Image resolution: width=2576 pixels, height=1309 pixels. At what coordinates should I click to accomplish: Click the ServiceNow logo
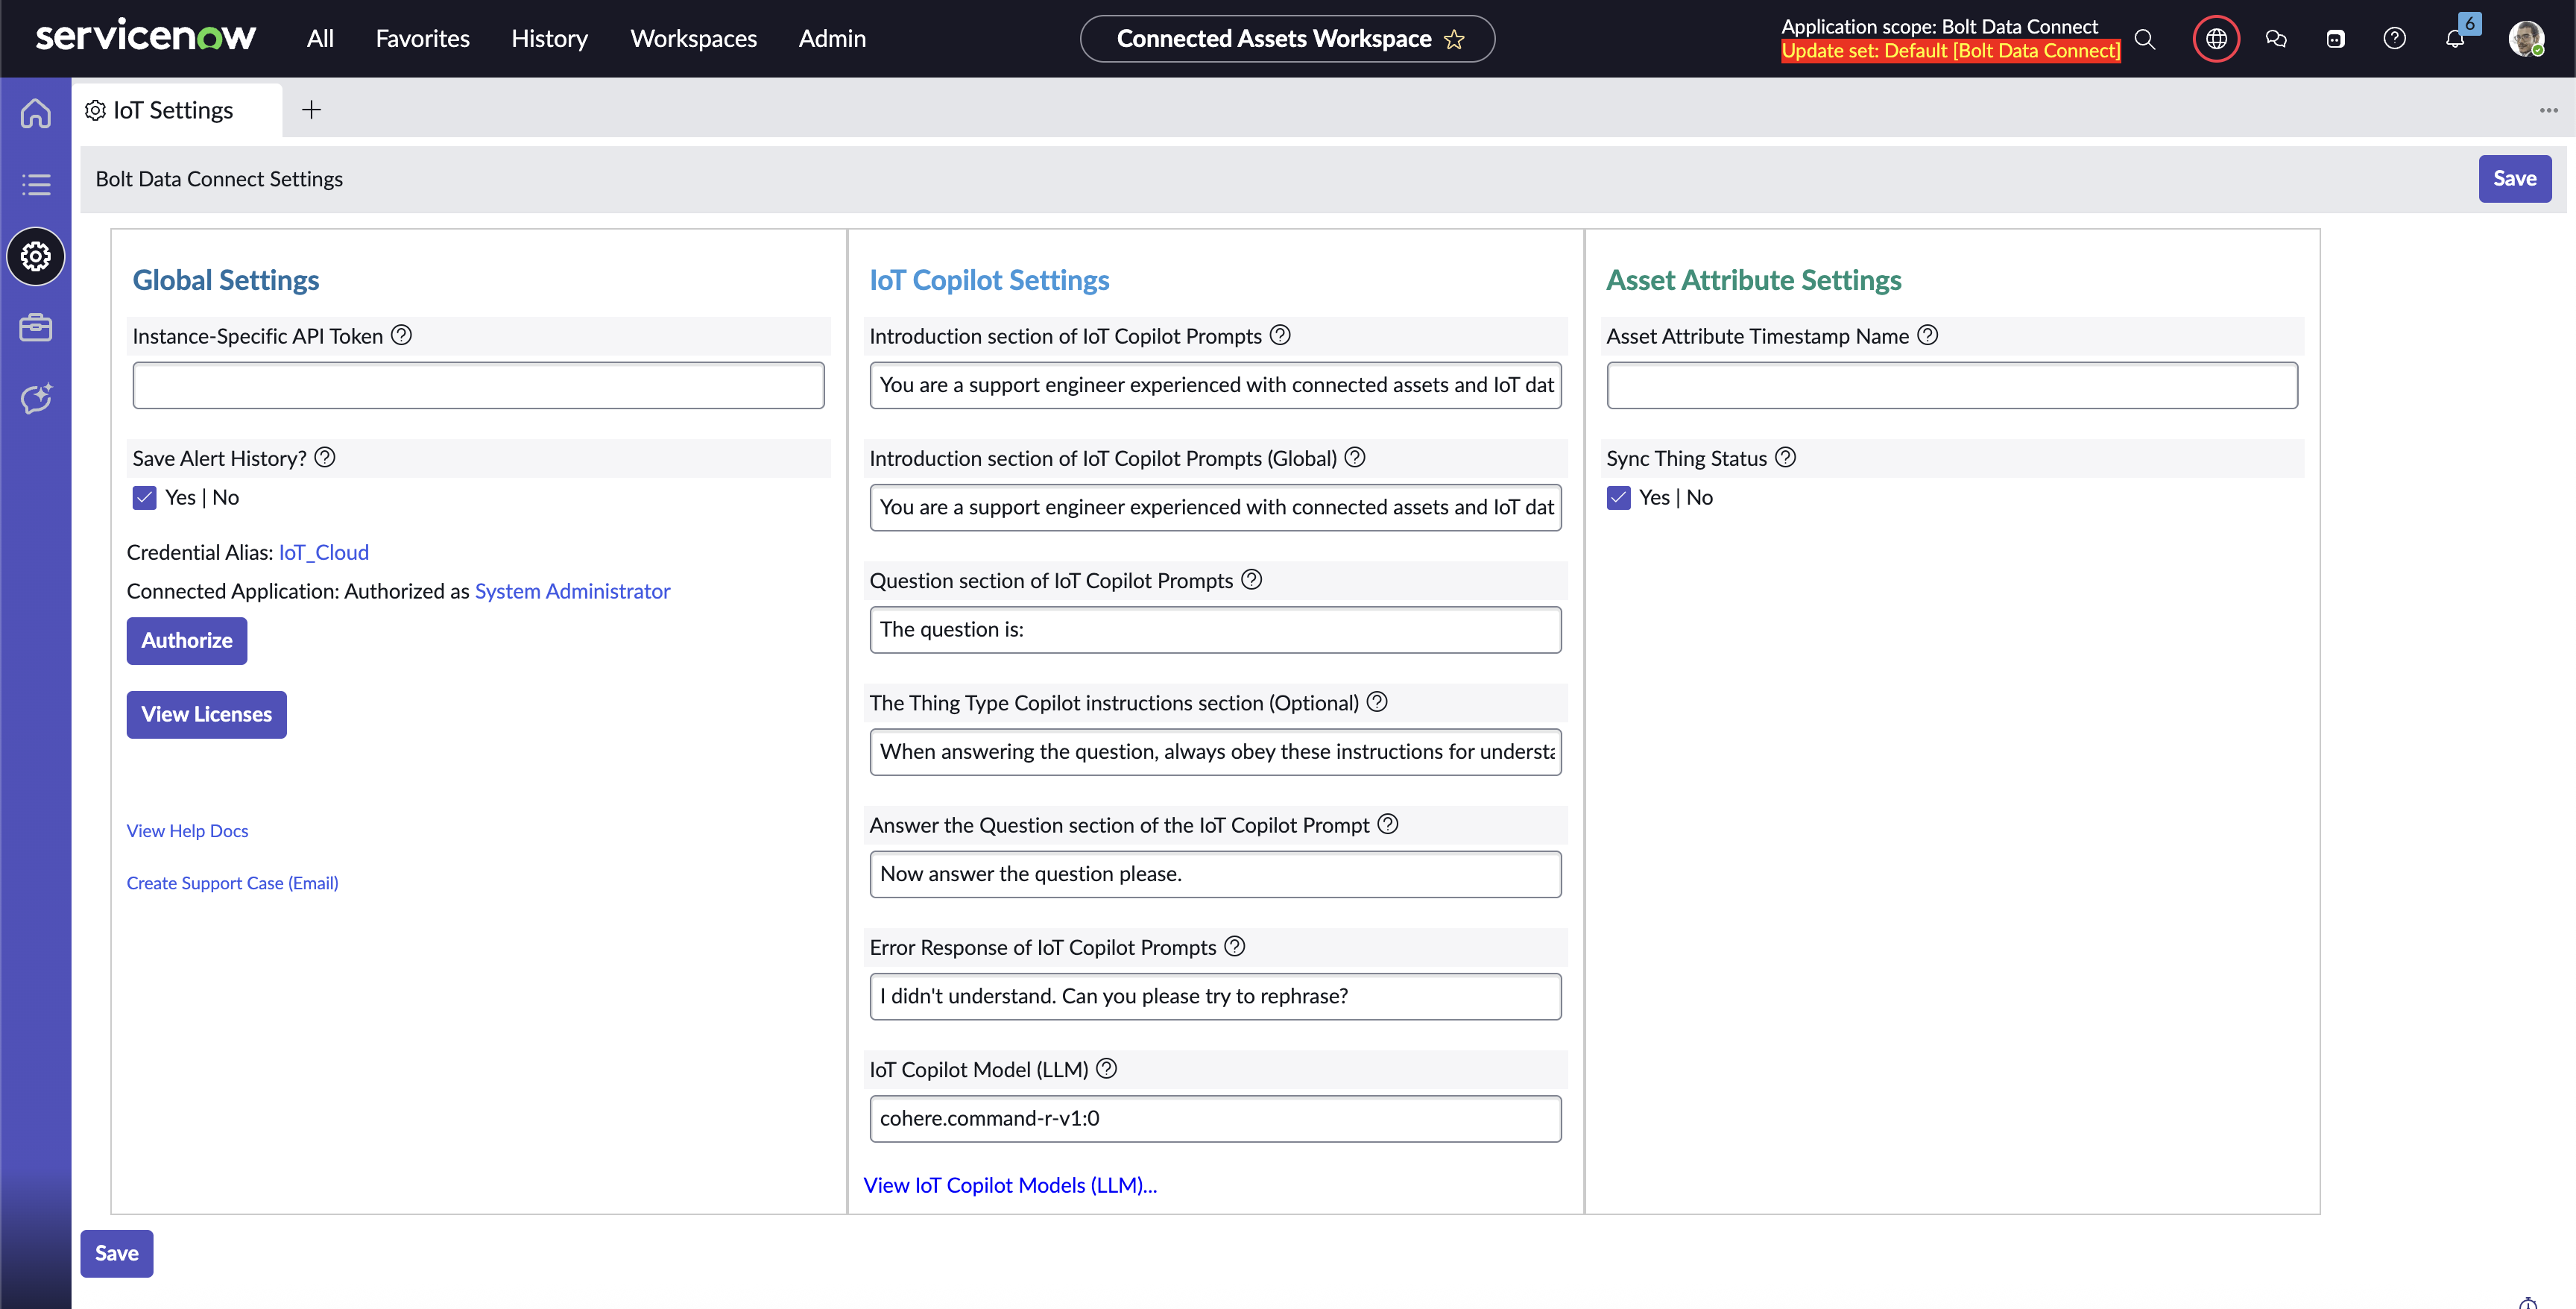coord(146,37)
